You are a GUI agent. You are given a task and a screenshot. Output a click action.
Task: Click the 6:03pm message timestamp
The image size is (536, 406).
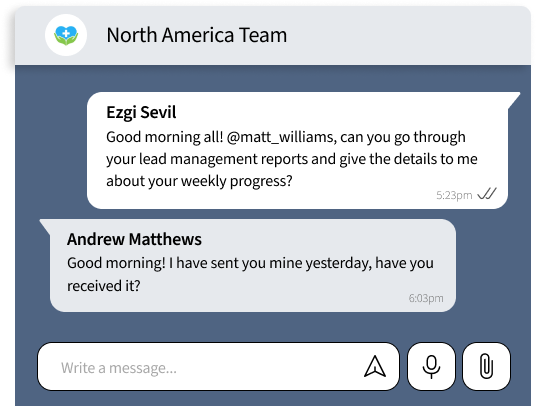pyautogui.click(x=426, y=298)
